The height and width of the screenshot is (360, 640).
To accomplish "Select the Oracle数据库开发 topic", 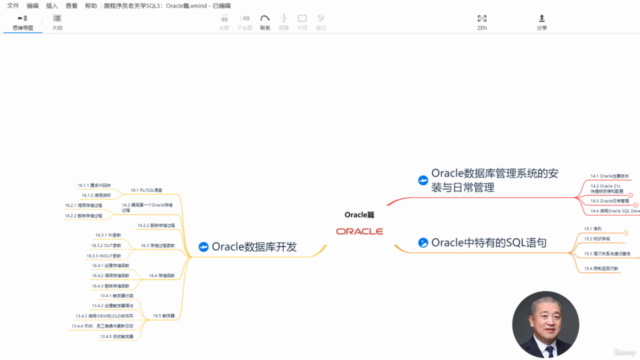I will pos(254,247).
